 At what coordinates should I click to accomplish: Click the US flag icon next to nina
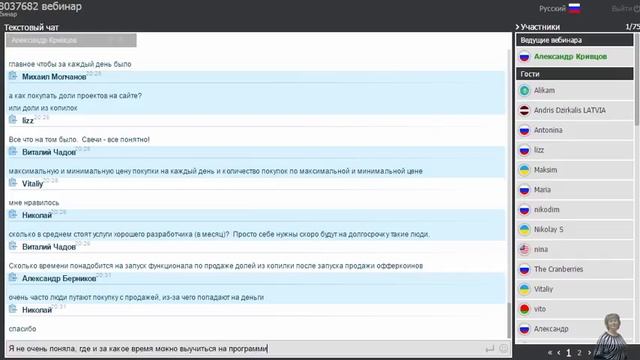tap(524, 249)
